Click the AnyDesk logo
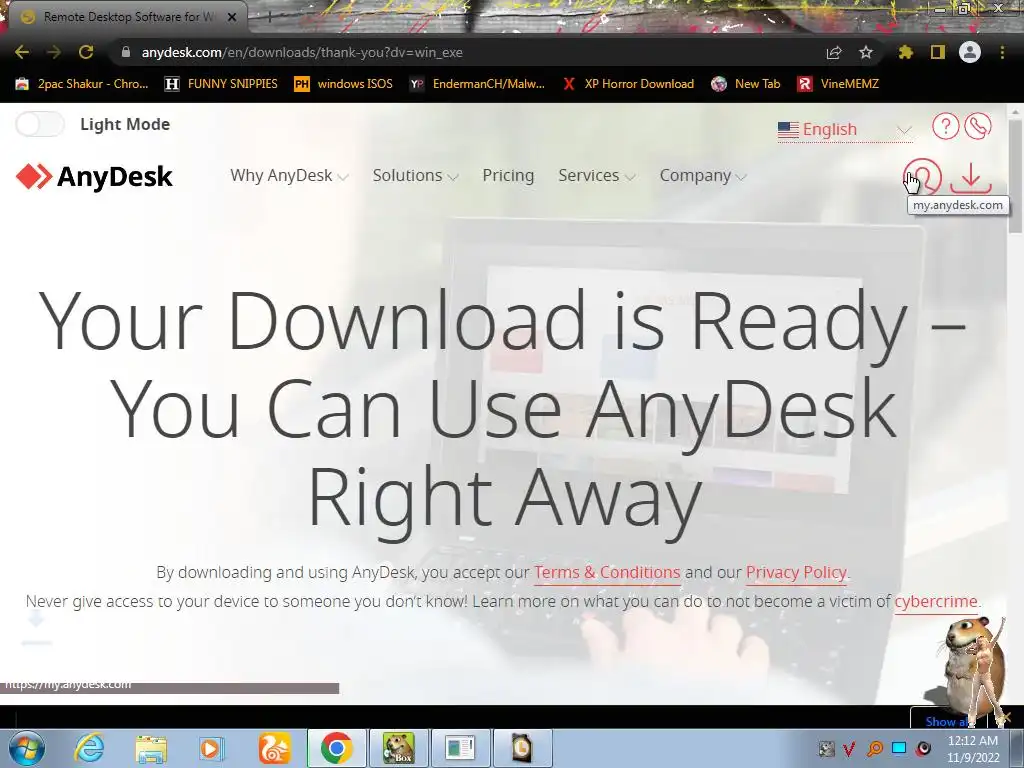The width and height of the screenshot is (1024, 768). pos(94,176)
